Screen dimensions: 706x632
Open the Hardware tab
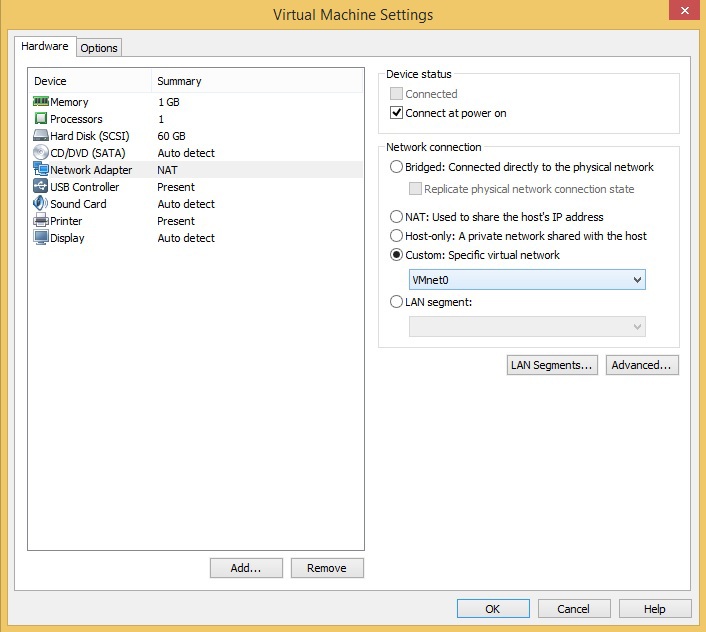(x=45, y=47)
